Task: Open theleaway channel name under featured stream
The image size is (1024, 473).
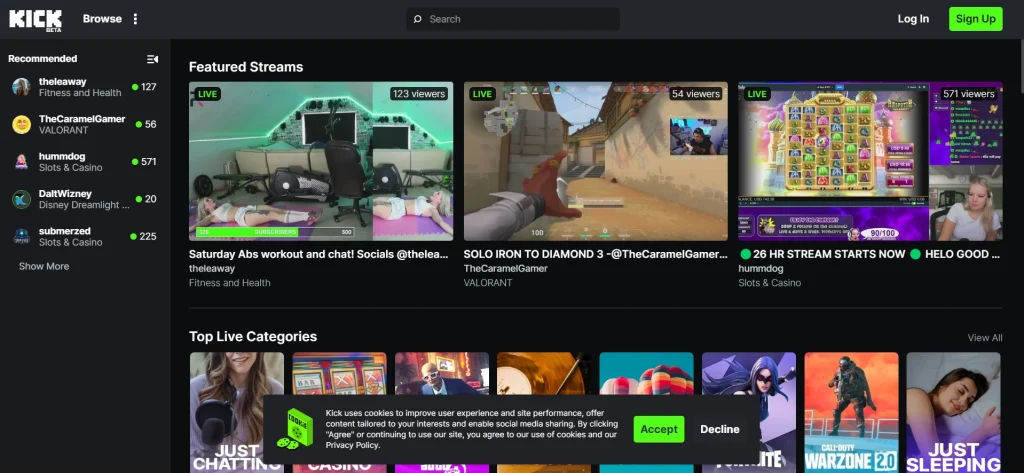Action: [212, 269]
